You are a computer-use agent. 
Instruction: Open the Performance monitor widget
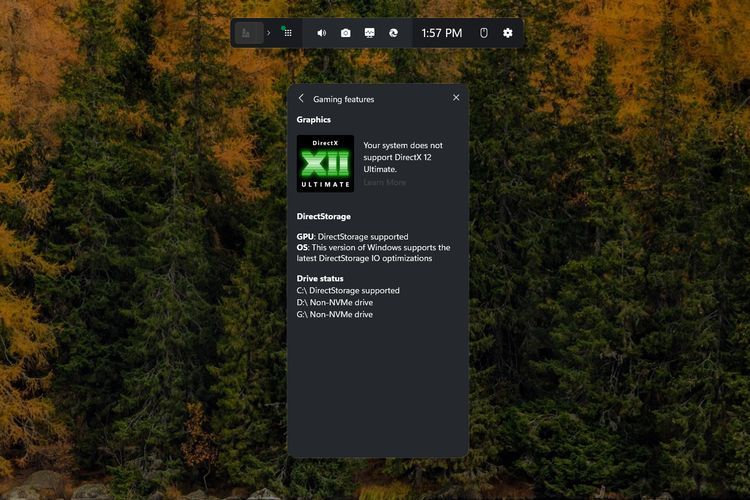tap(369, 33)
